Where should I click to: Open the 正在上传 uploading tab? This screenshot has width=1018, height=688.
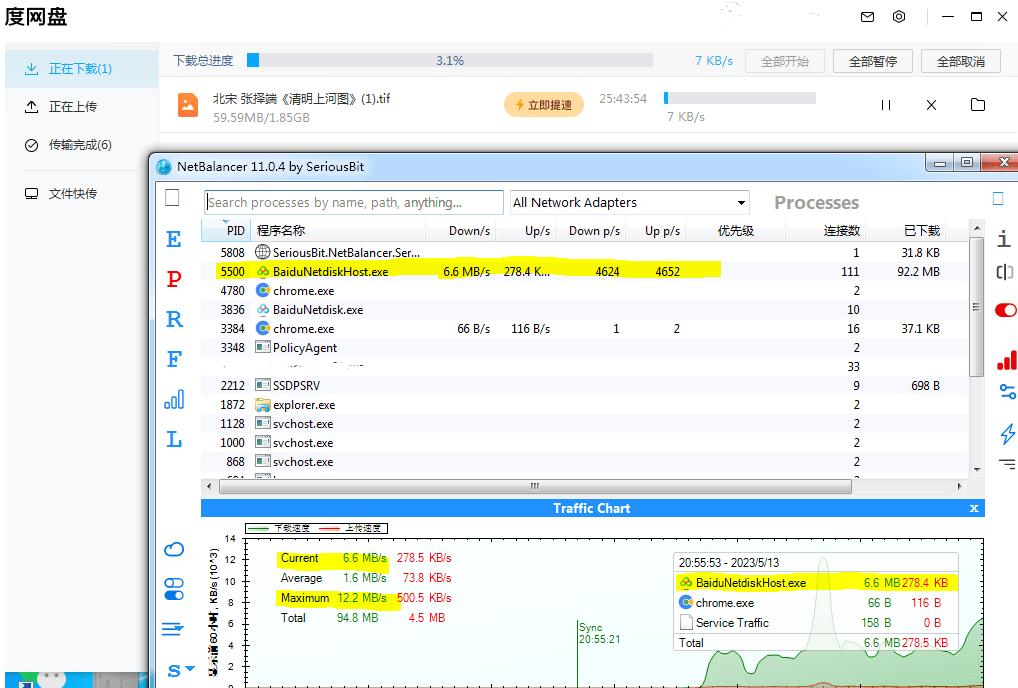[x=73, y=107]
